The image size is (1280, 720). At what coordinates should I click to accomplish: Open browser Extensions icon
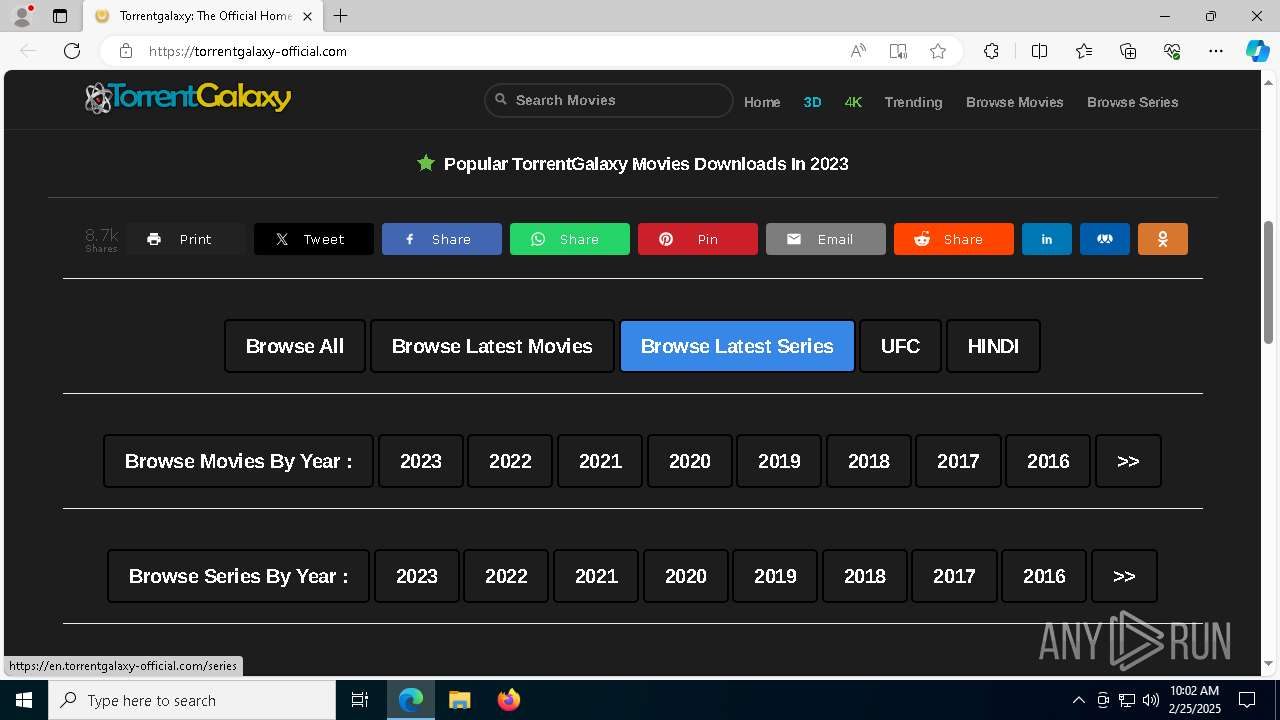pos(991,51)
